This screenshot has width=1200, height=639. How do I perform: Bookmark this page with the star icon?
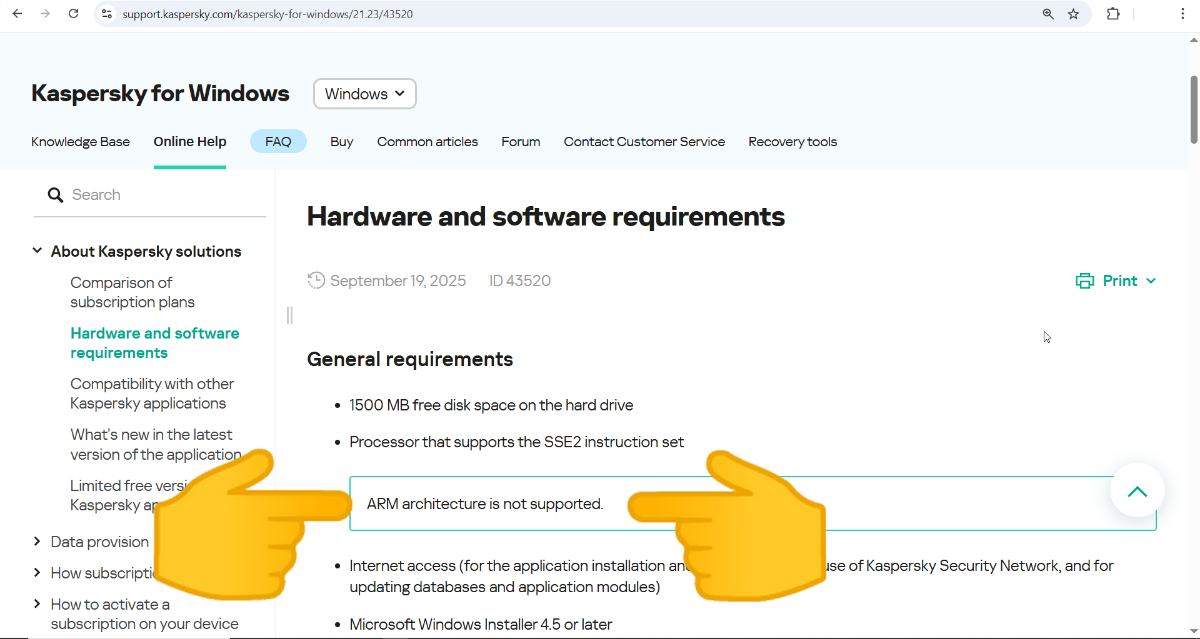(1074, 14)
